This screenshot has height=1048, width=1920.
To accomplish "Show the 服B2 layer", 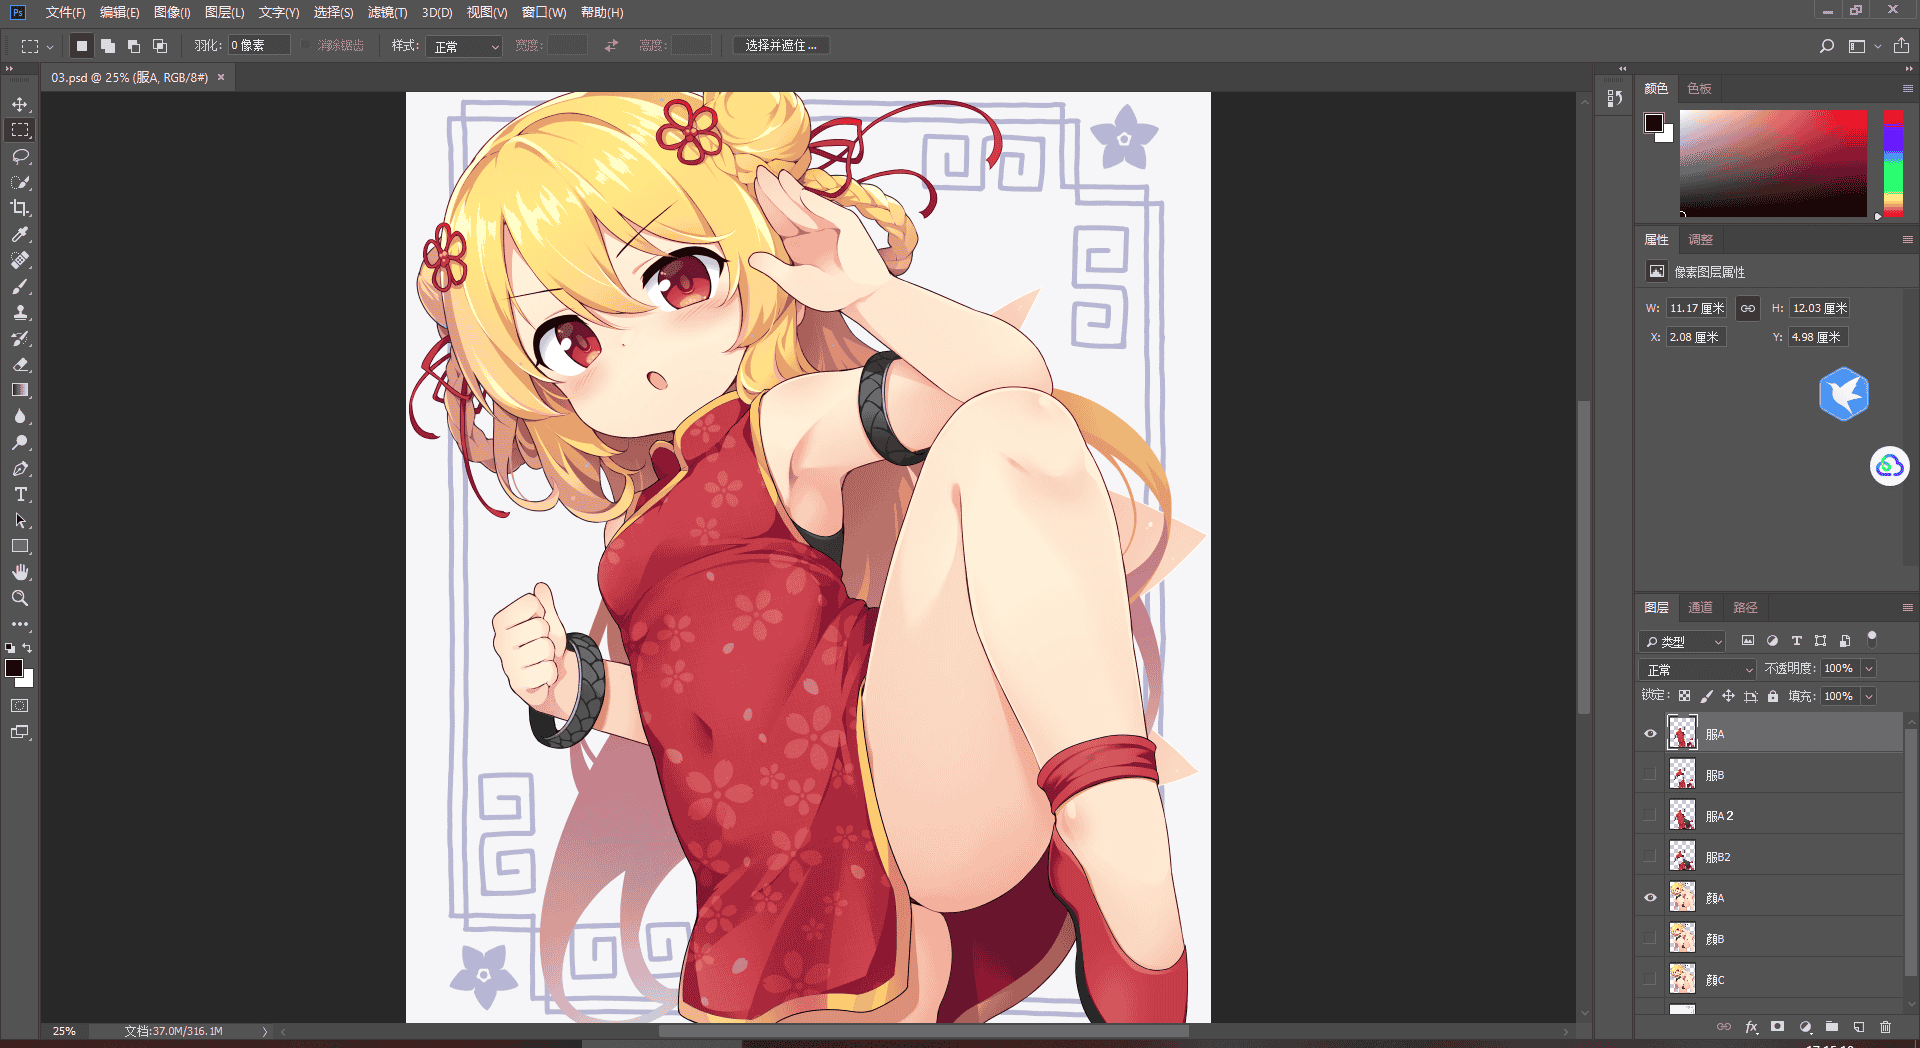I will click(x=1650, y=857).
